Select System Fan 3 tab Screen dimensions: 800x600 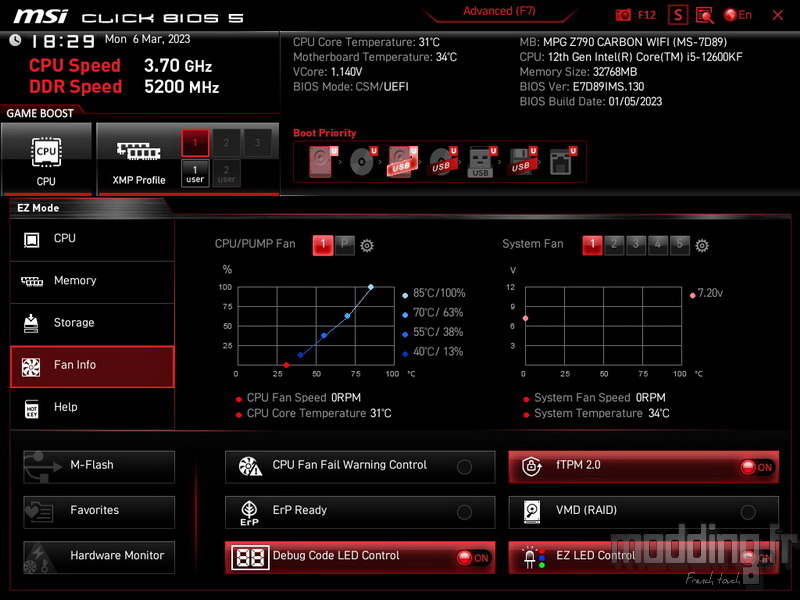coord(636,245)
